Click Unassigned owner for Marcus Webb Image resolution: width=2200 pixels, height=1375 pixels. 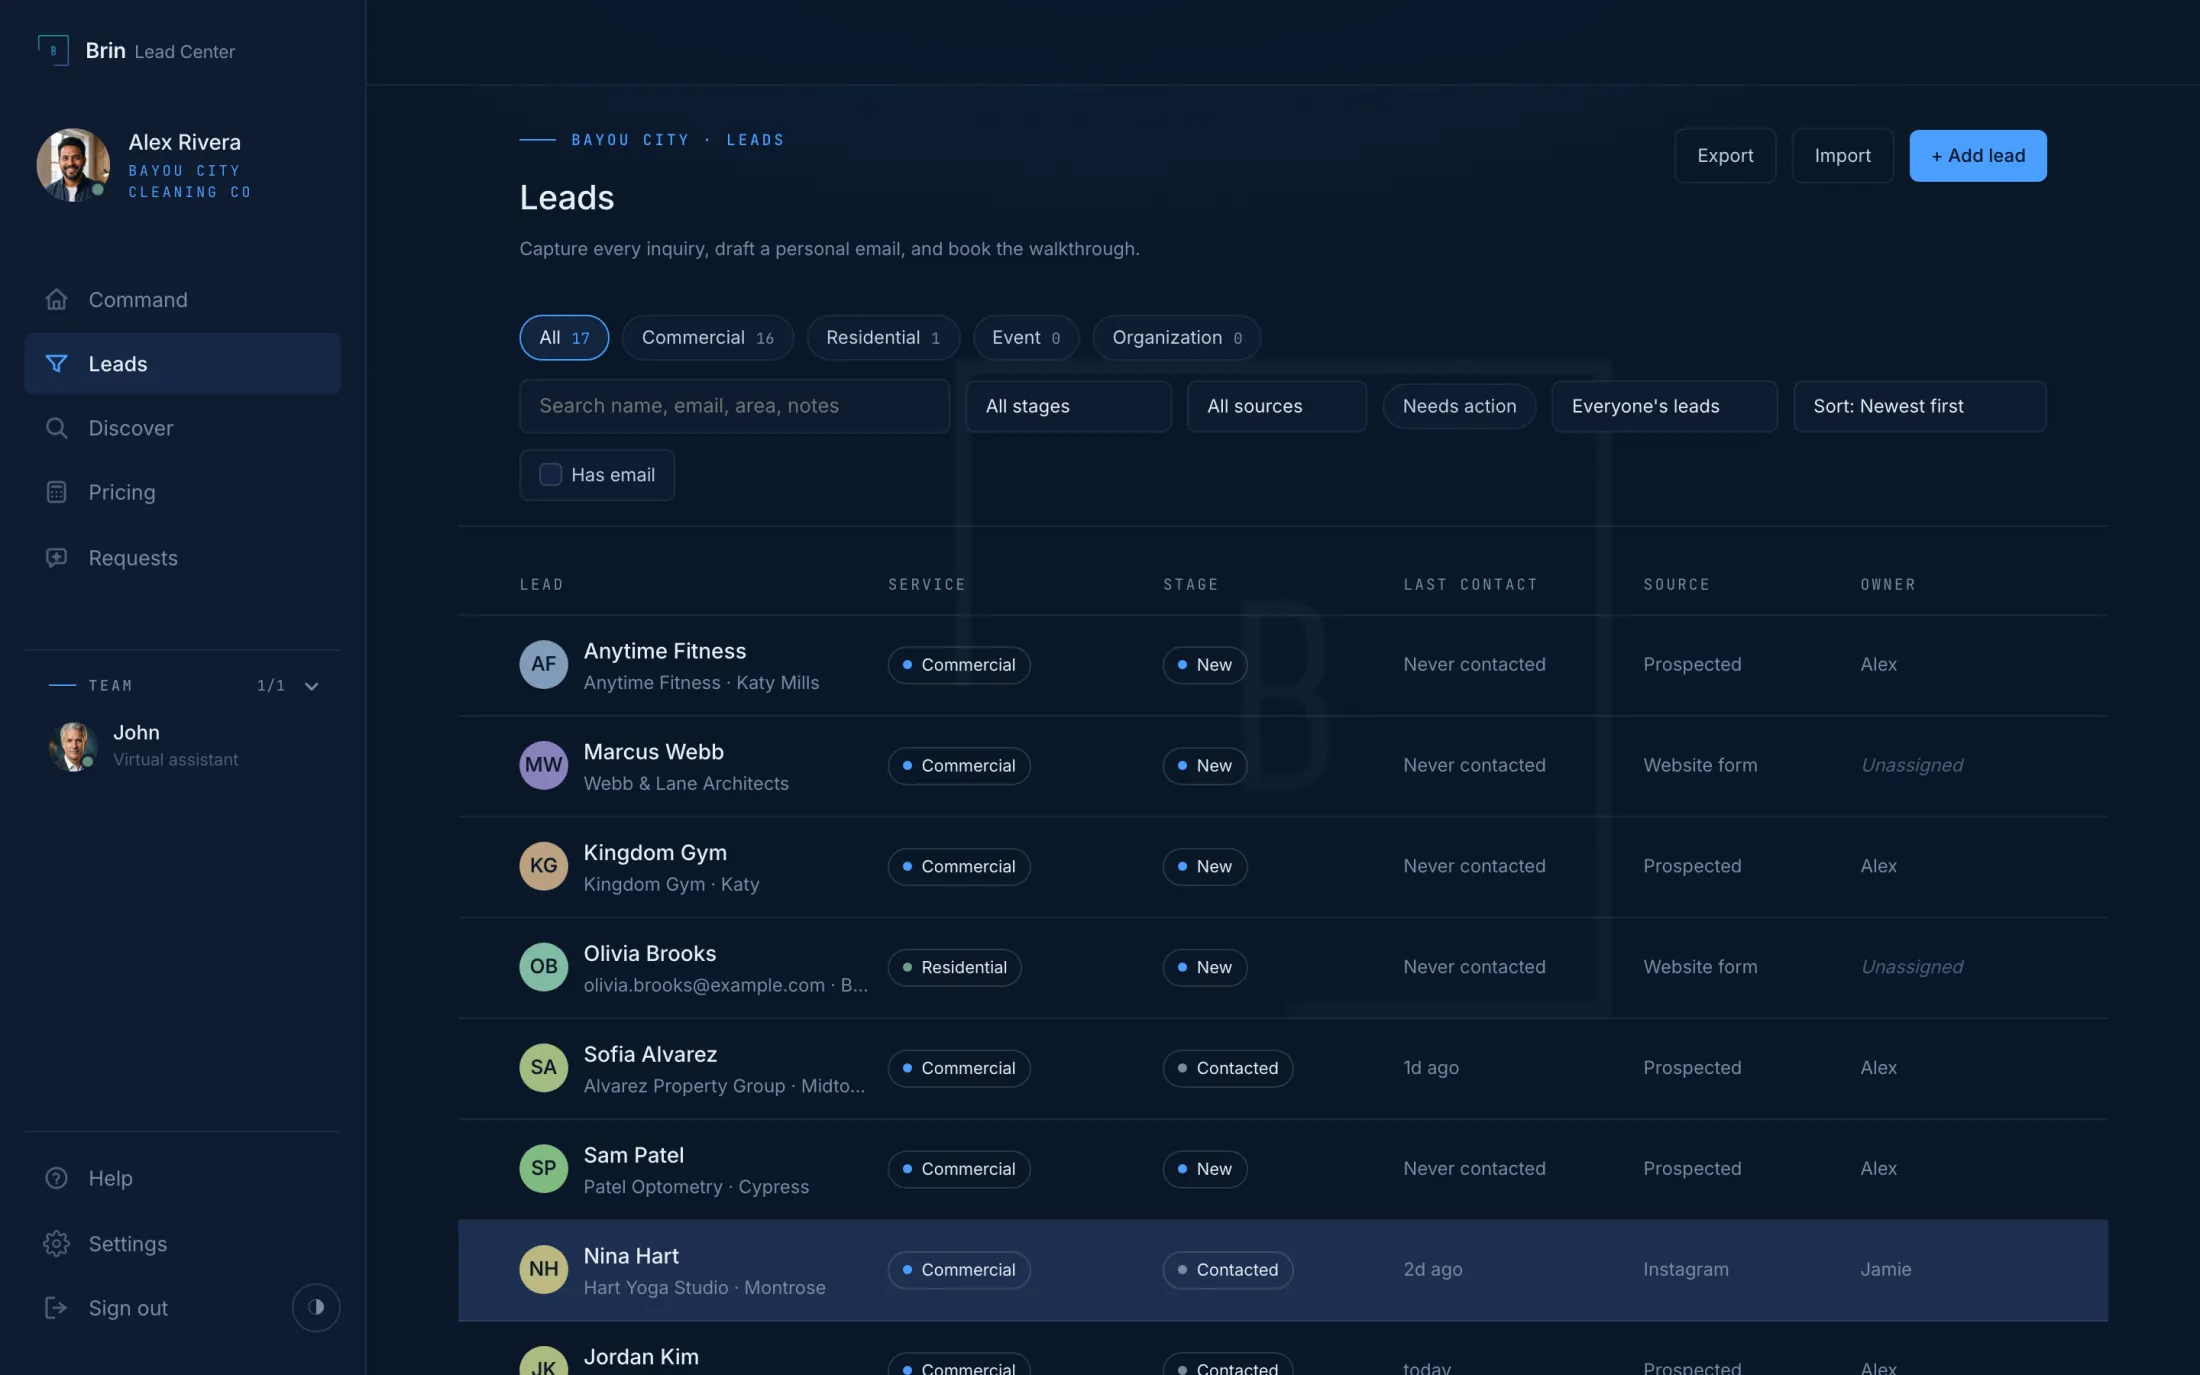click(1911, 765)
